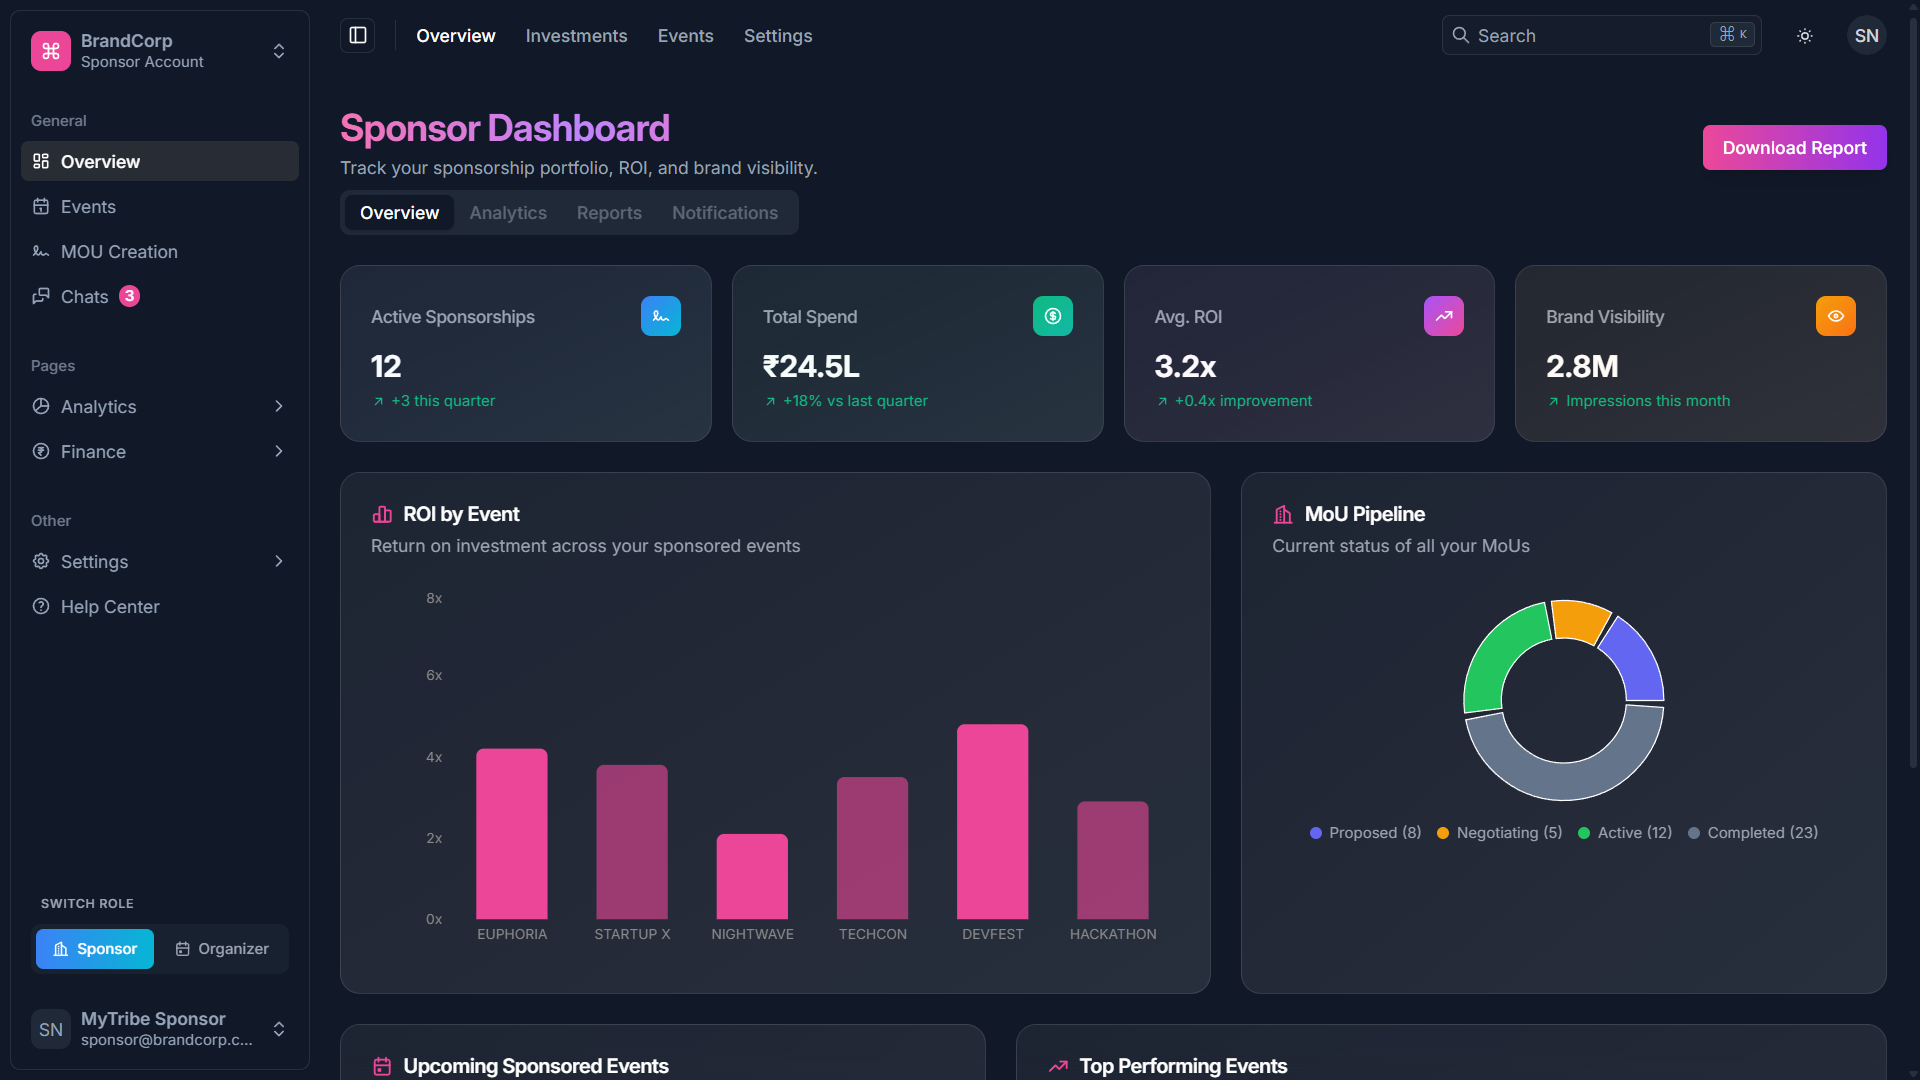Click the NIGHTWAVE bar in the chart
Image resolution: width=1920 pixels, height=1080 pixels.
click(x=752, y=876)
